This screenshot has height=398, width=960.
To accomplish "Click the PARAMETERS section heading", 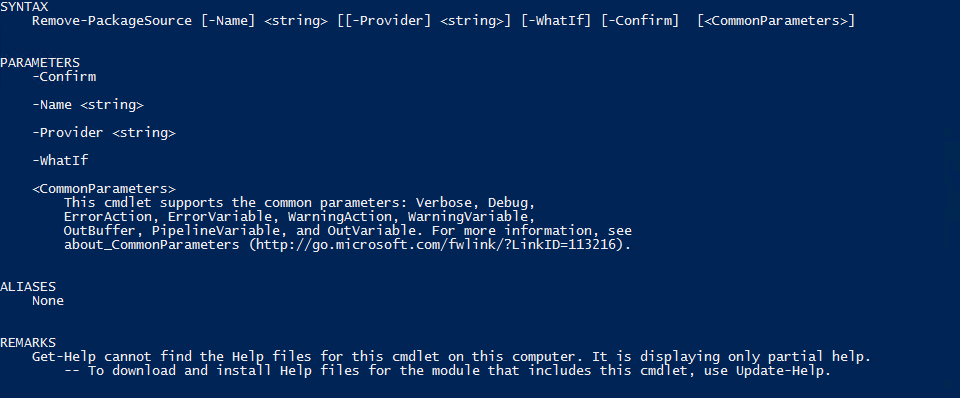I will coord(40,62).
